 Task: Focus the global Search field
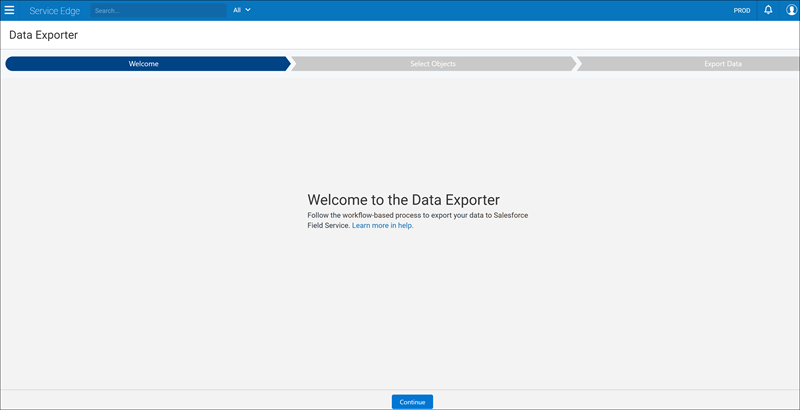coord(158,10)
